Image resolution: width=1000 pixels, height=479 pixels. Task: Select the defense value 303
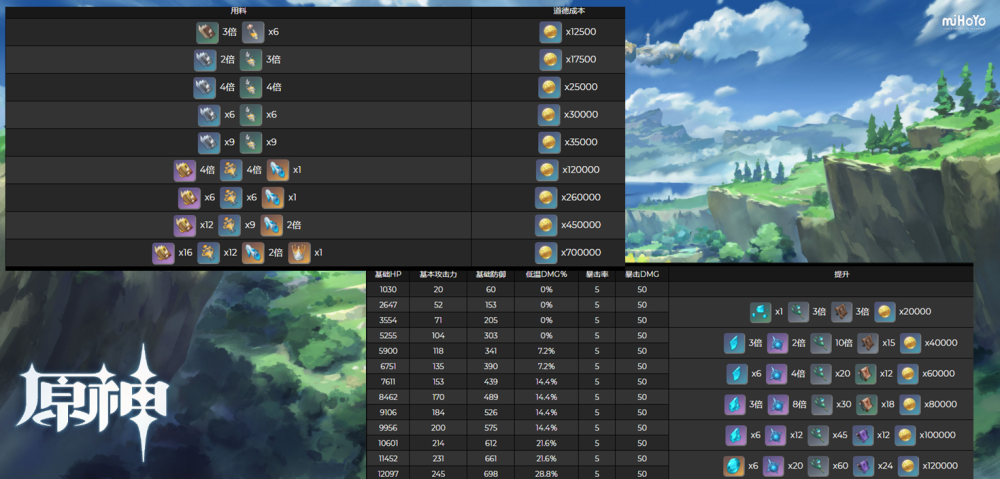tap(491, 335)
